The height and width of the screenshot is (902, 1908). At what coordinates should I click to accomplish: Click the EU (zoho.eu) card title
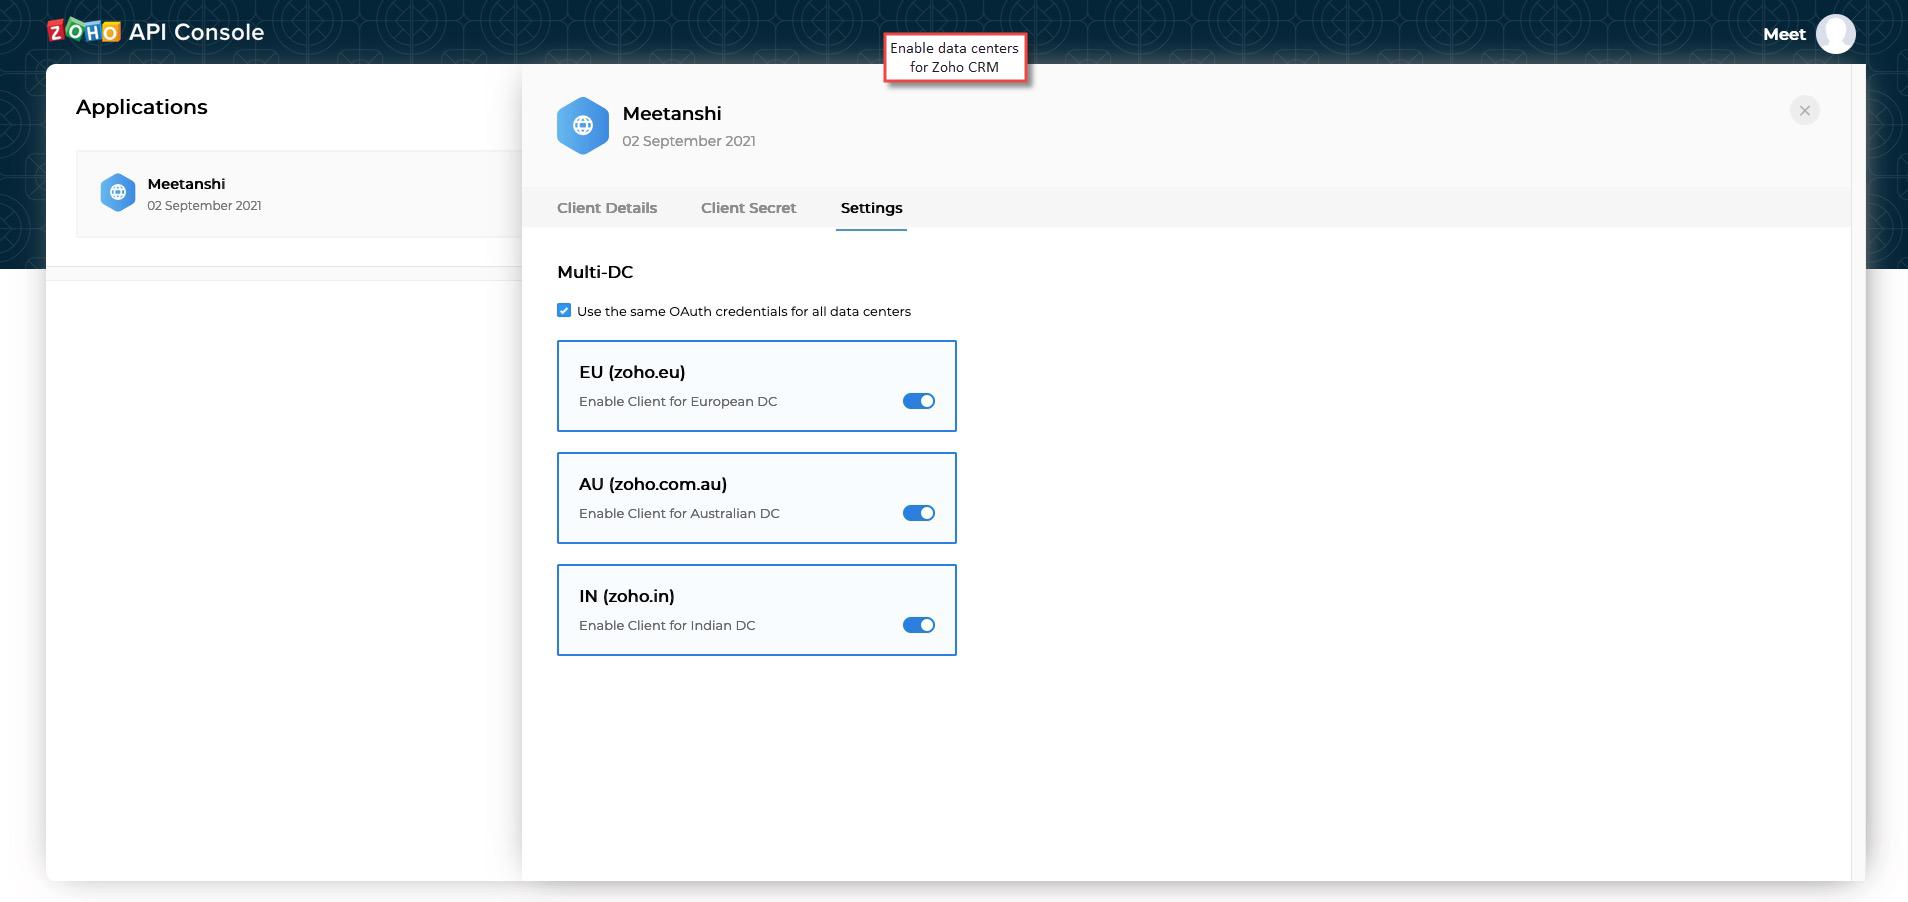[632, 372]
